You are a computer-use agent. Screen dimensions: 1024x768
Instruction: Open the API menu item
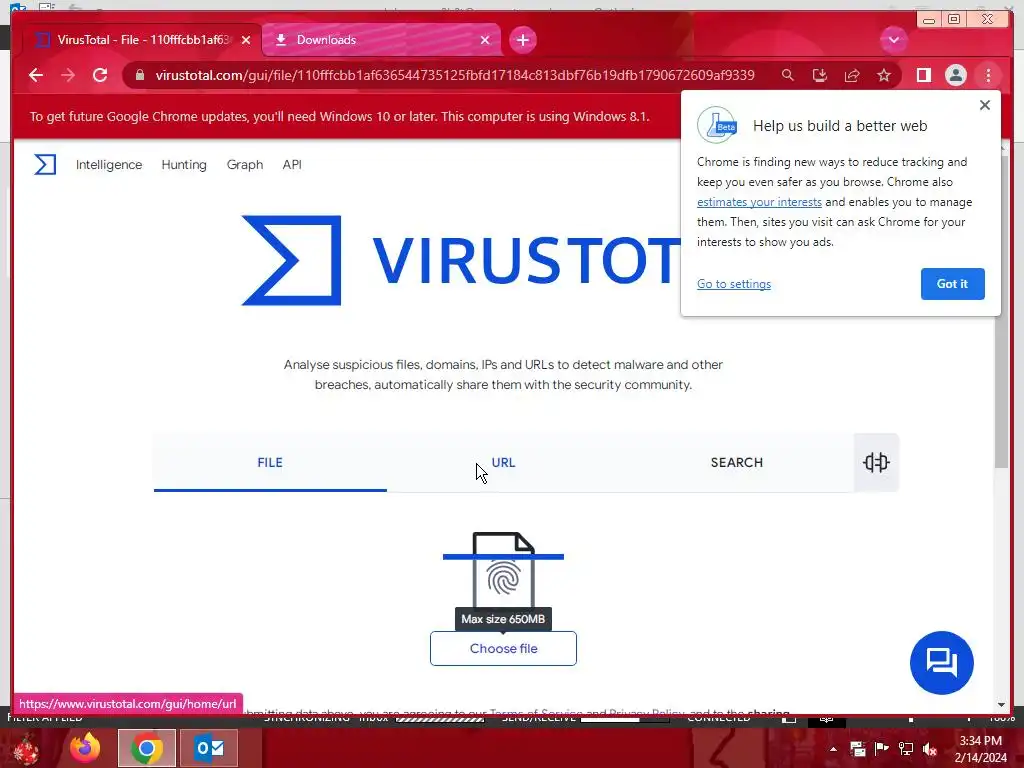[292, 165]
